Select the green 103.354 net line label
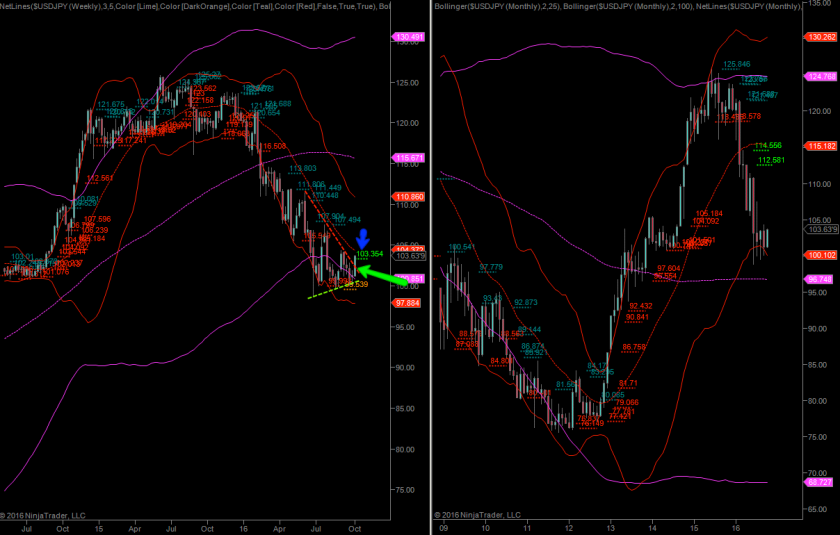 369,254
